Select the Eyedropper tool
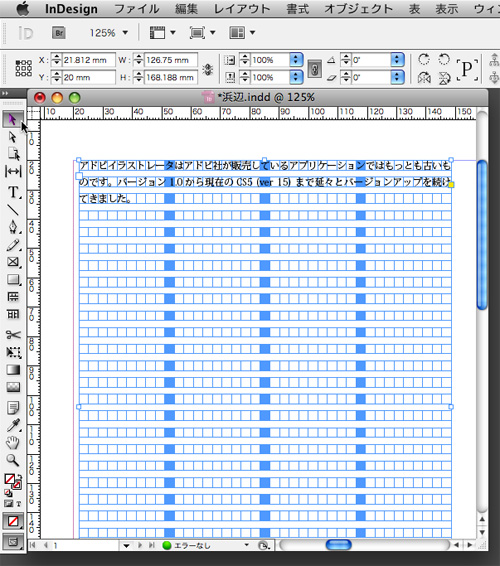 pos(13,426)
